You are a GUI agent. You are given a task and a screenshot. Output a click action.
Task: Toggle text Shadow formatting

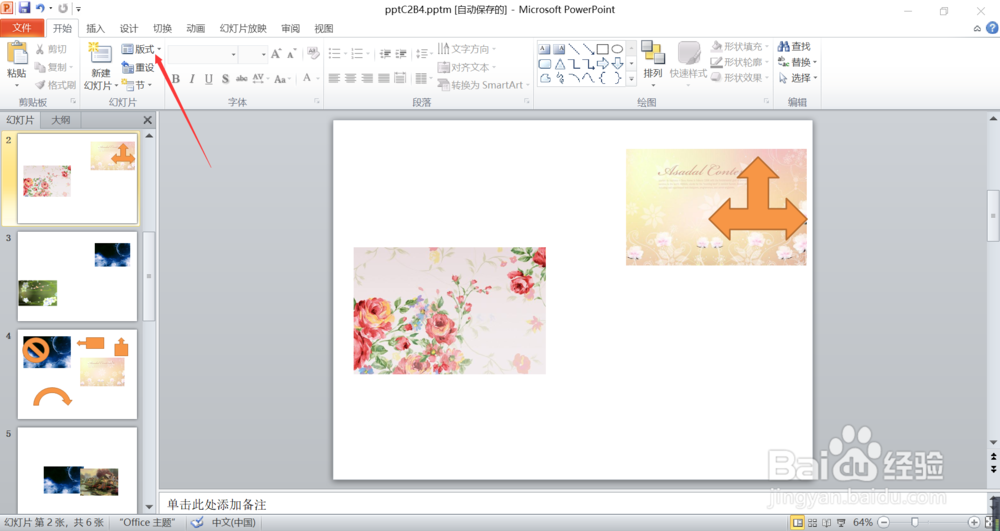[x=225, y=79]
